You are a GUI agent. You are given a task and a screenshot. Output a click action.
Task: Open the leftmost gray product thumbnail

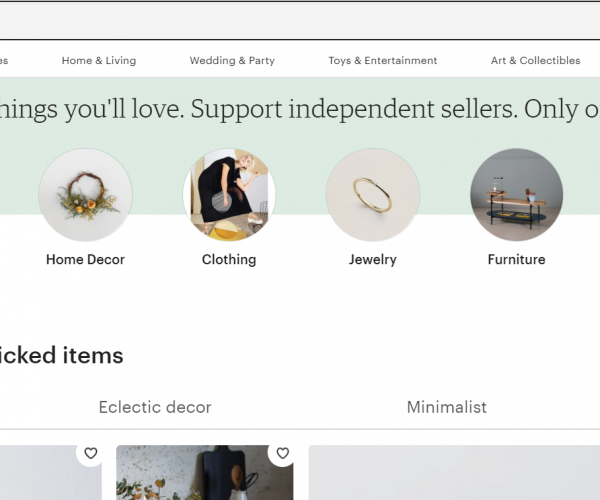point(51,472)
